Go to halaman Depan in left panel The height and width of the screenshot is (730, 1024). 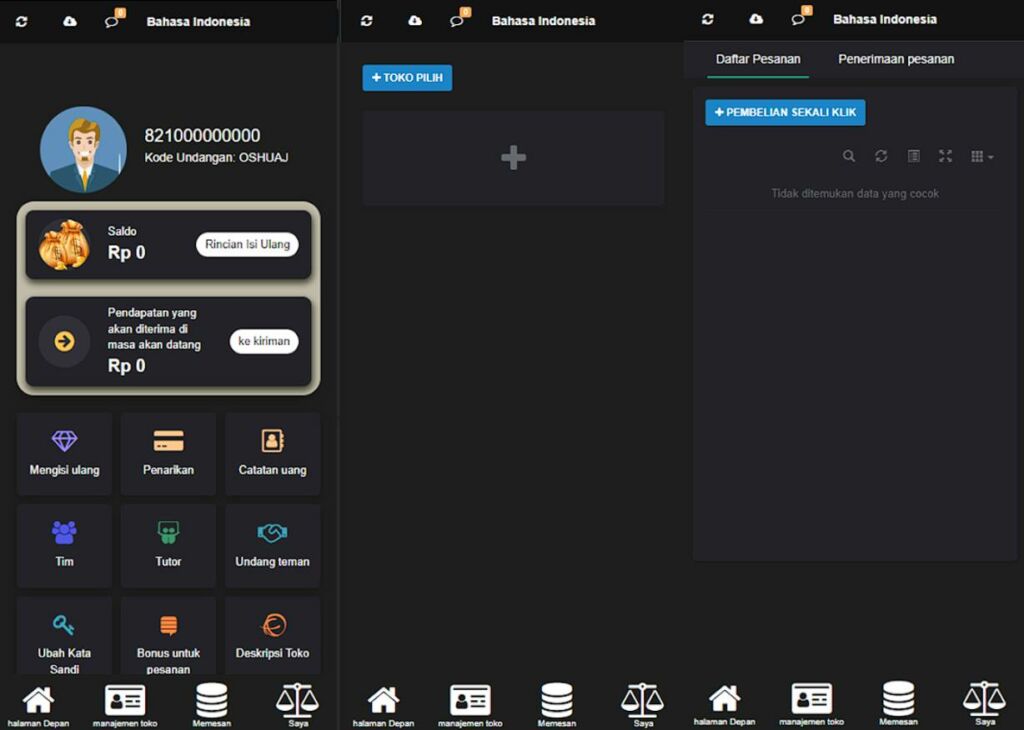pyautogui.click(x=38, y=706)
